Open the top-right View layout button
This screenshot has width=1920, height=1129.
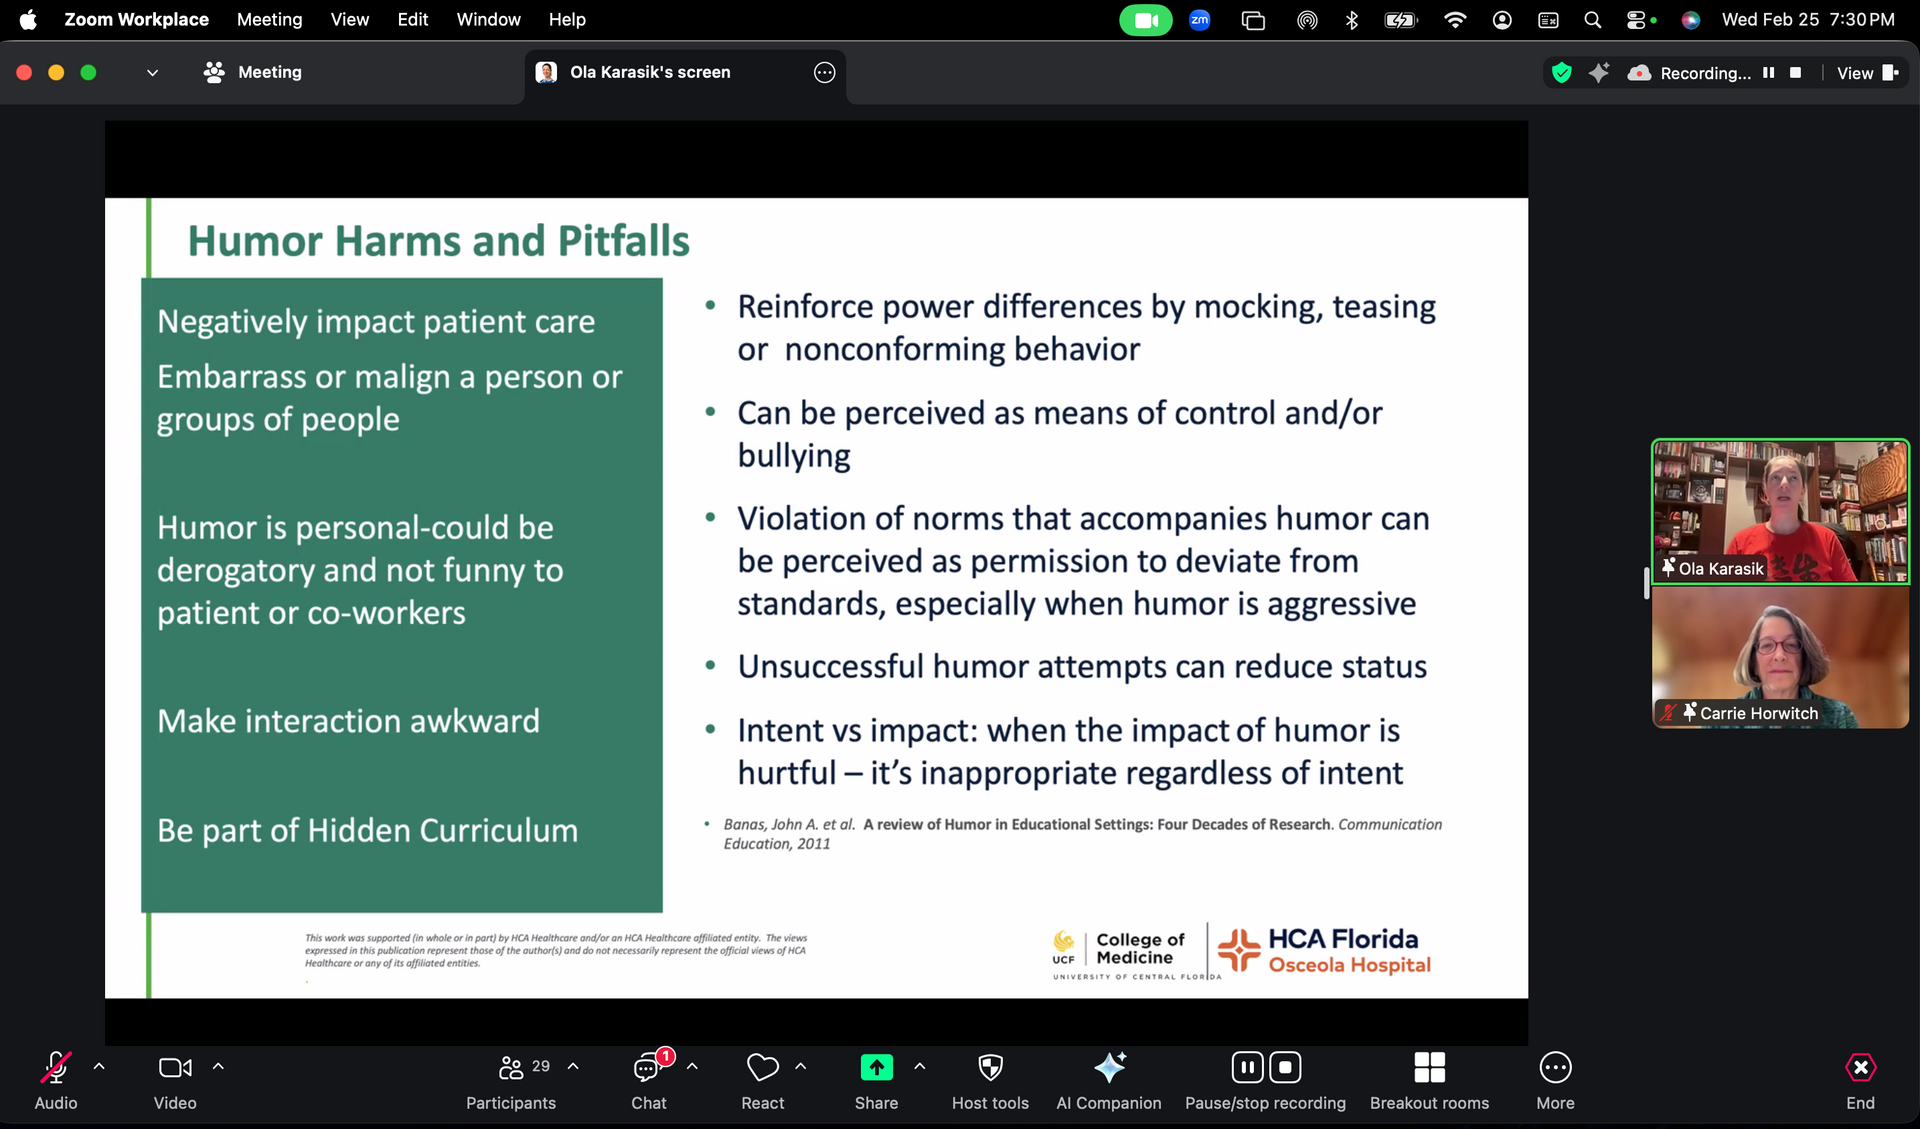(x=1866, y=73)
